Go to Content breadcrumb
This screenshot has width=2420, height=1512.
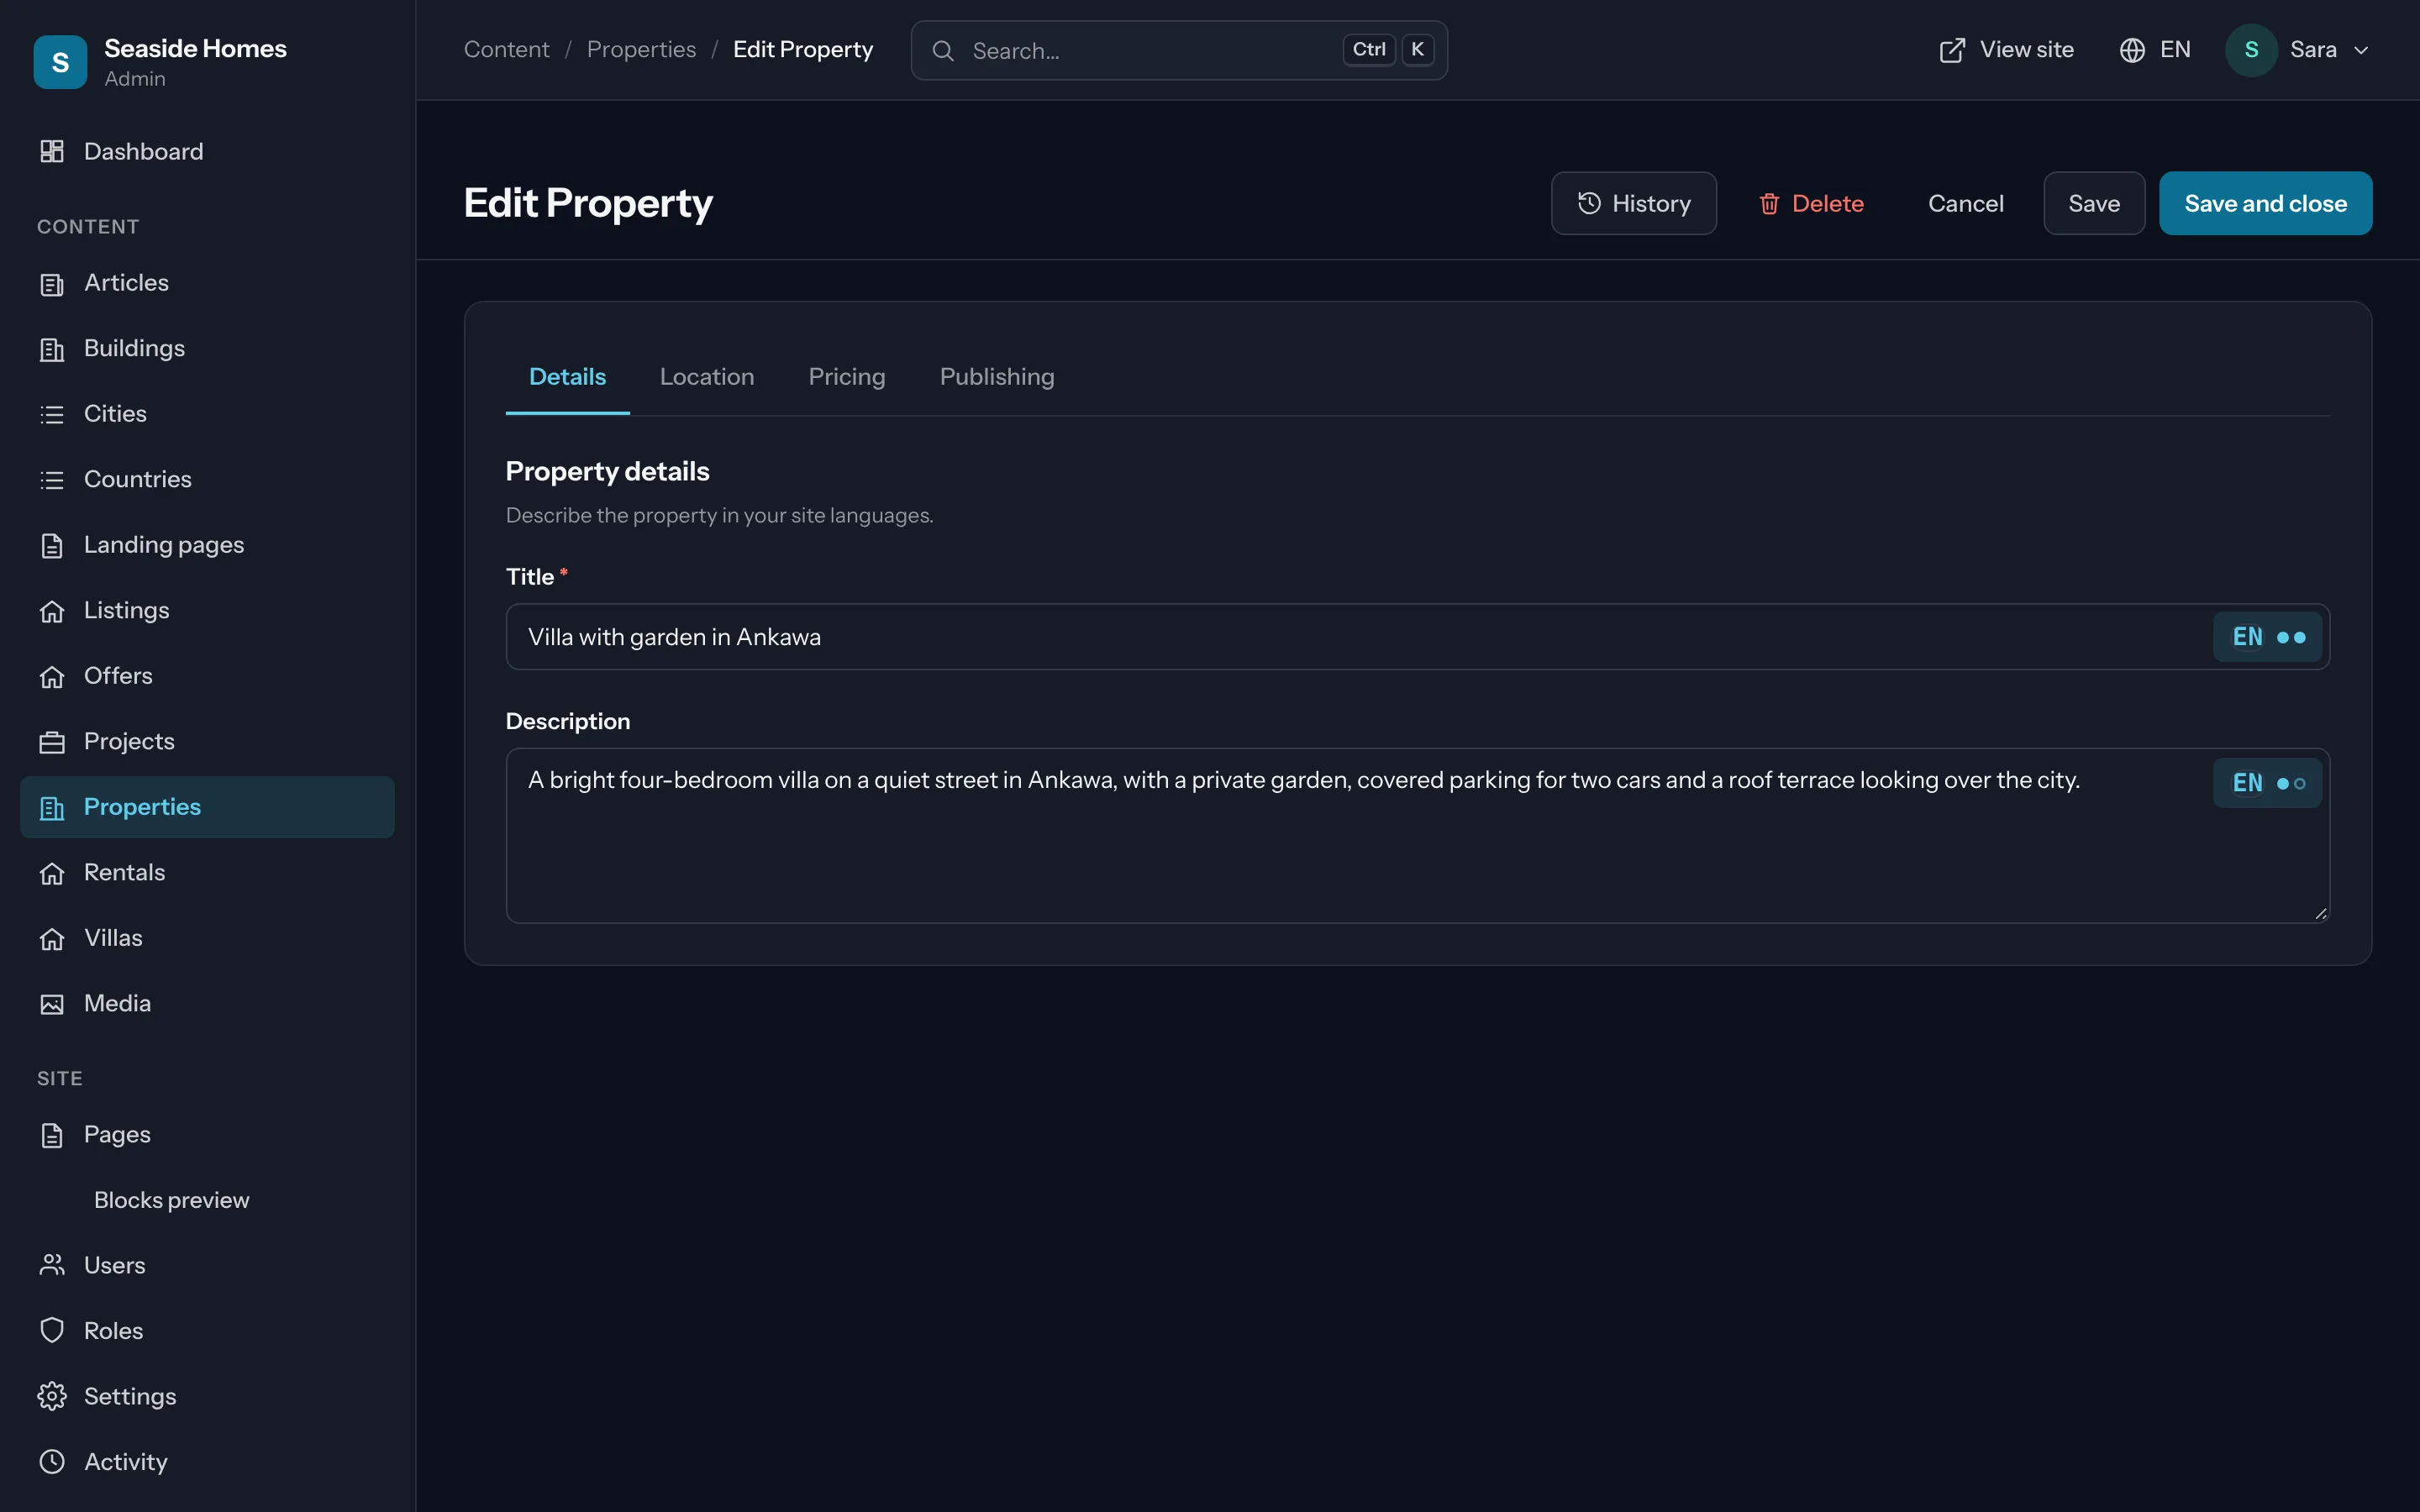(x=506, y=50)
